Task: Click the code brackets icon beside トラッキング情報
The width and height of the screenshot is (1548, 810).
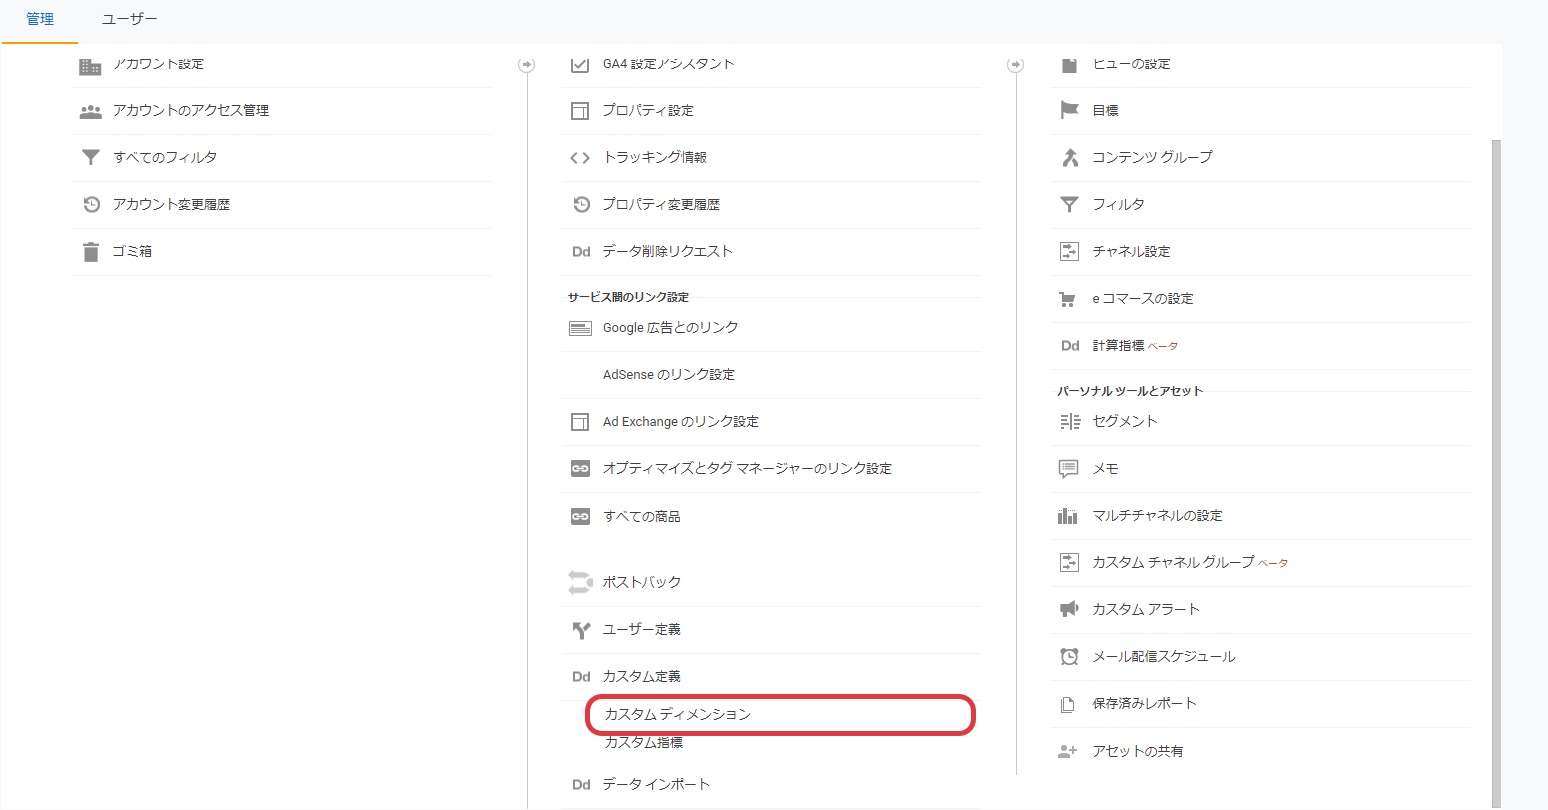Action: click(579, 158)
